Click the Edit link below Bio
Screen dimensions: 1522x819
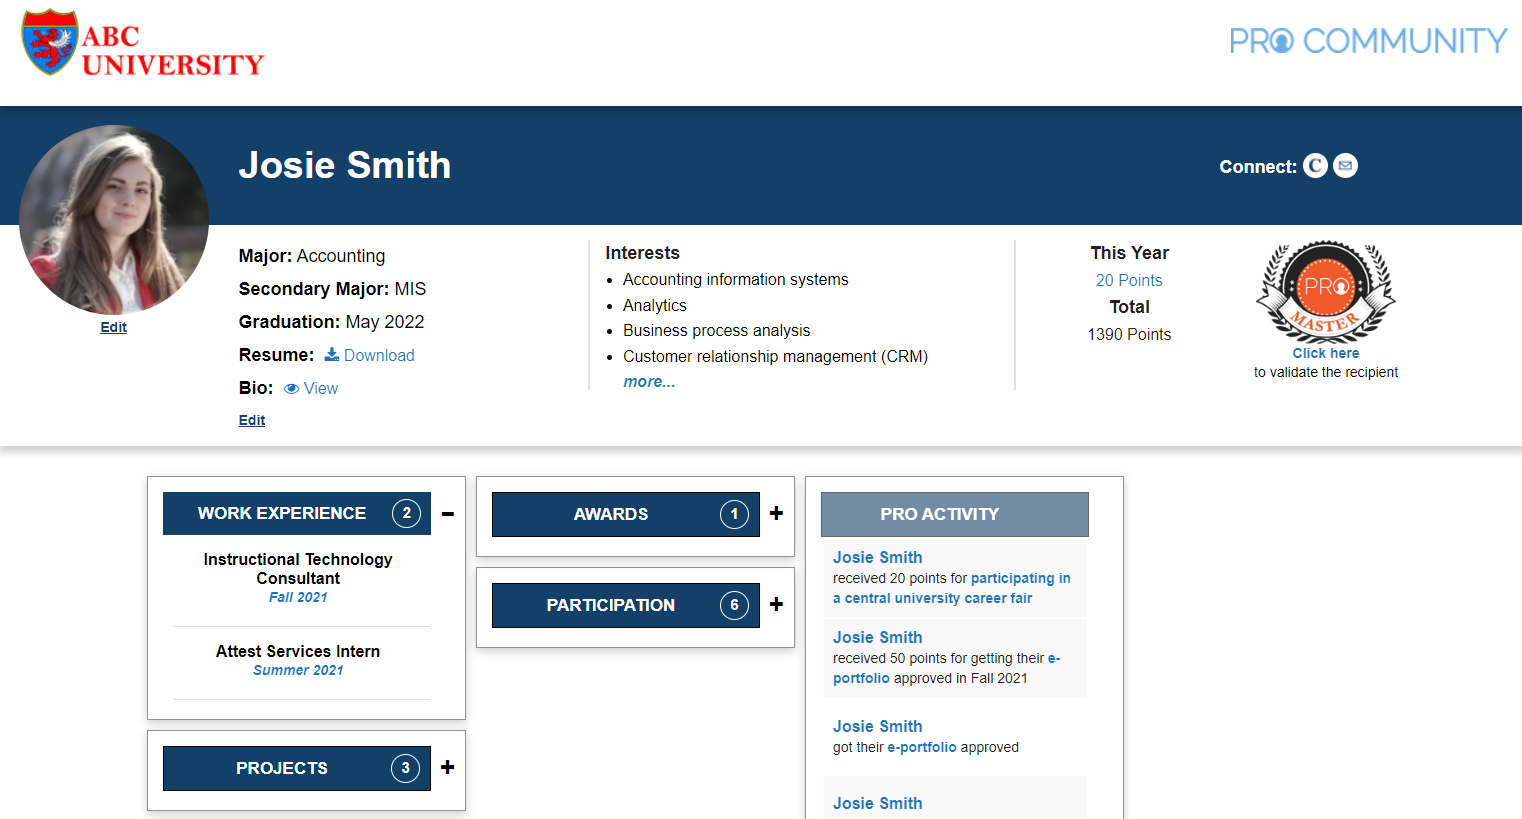[252, 420]
